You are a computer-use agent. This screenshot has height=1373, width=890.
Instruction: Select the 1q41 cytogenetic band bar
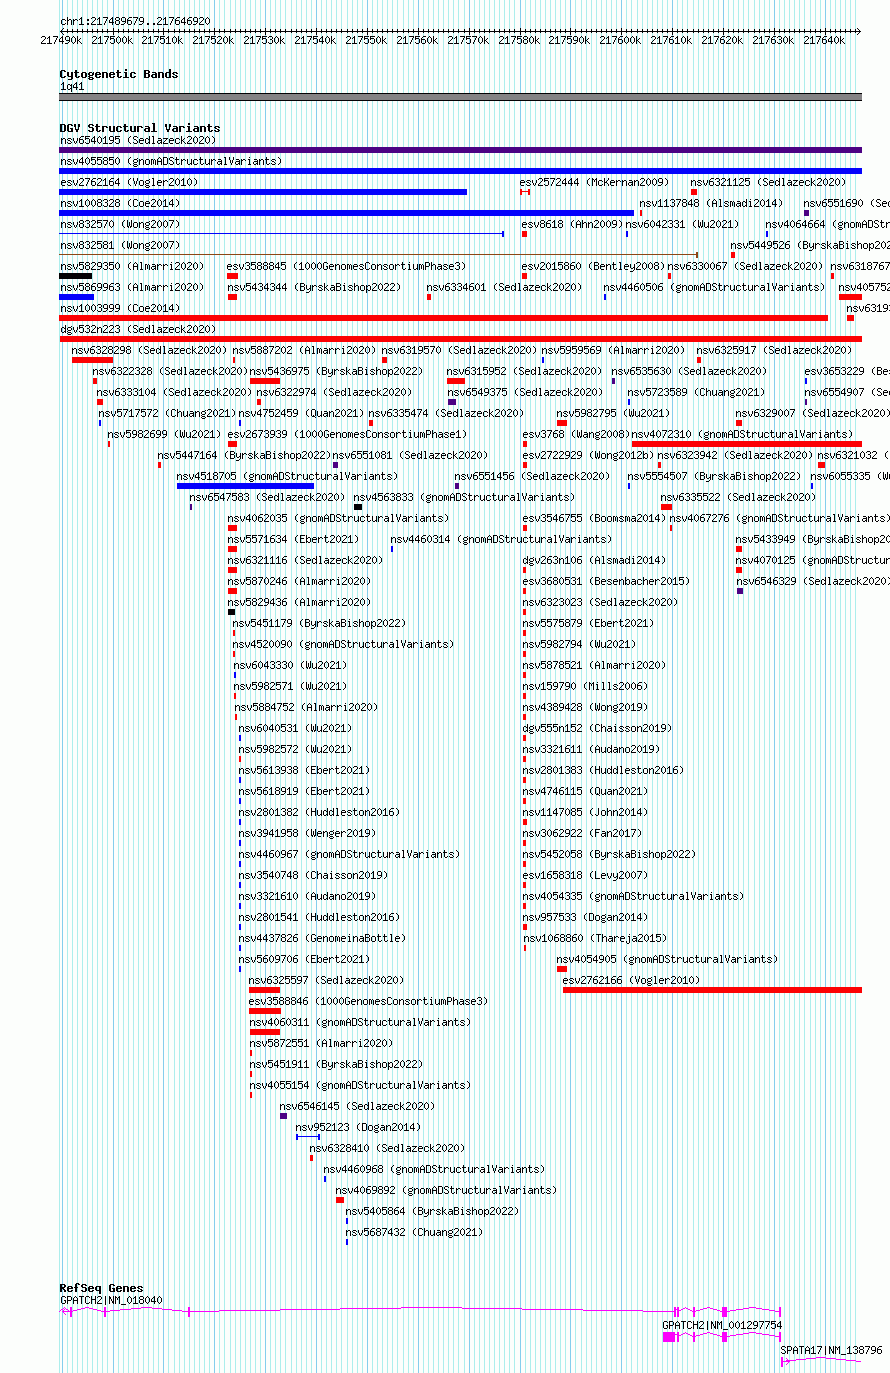pos(460,97)
